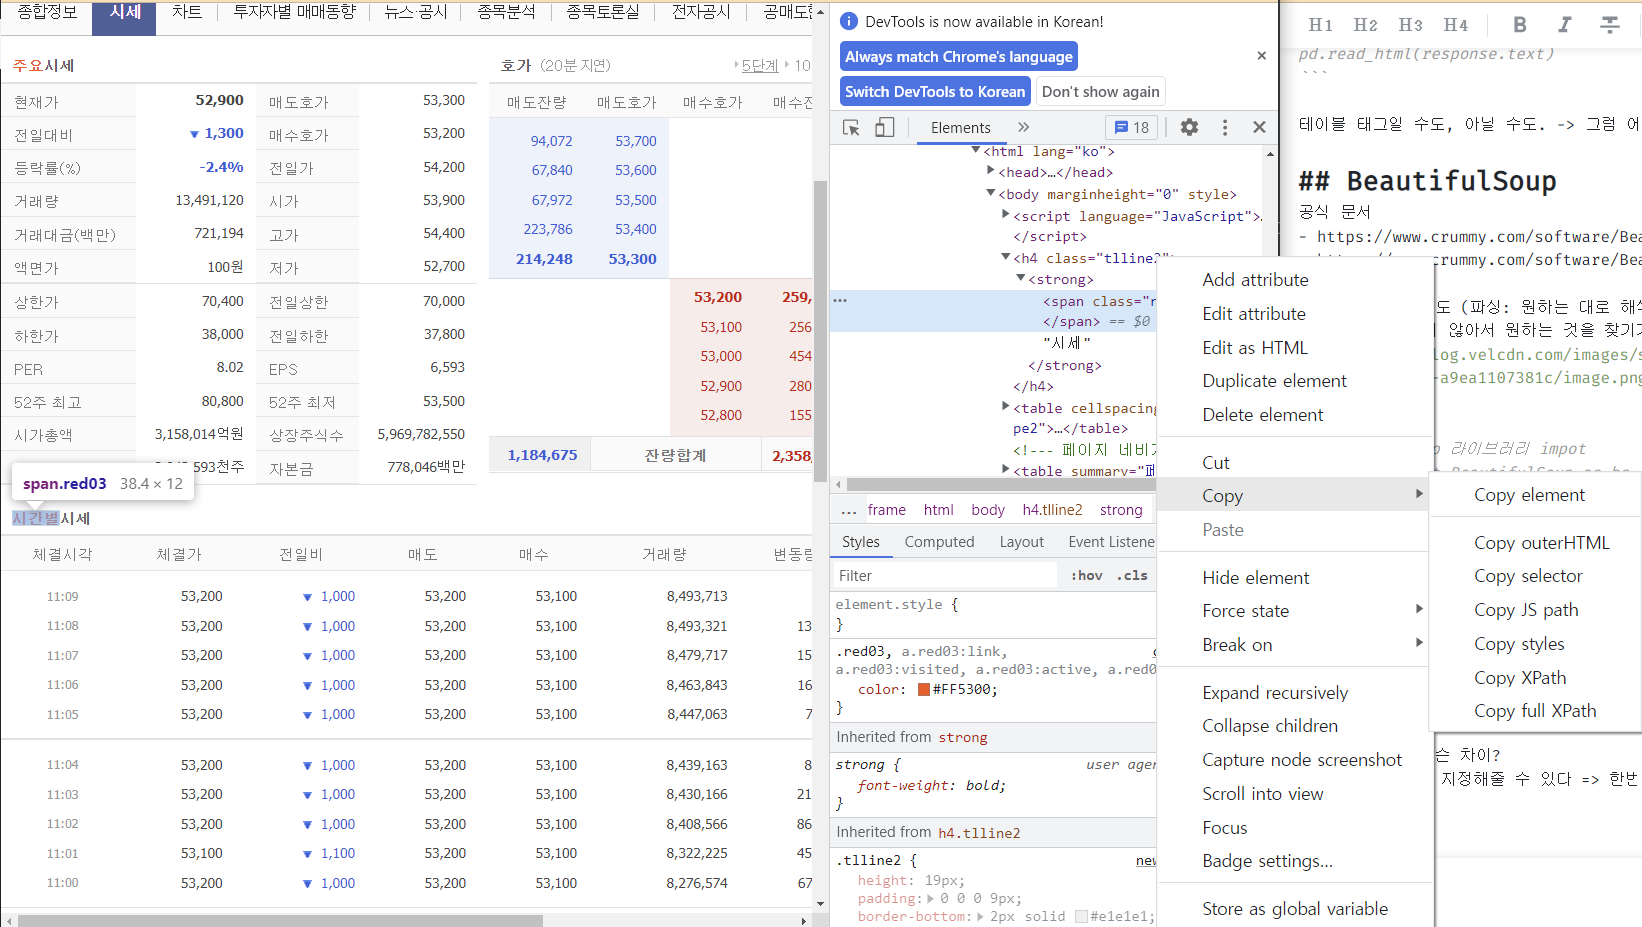1642x927 pixels.
Task: Expand the padding shorthand property triangle
Action: click(x=931, y=898)
